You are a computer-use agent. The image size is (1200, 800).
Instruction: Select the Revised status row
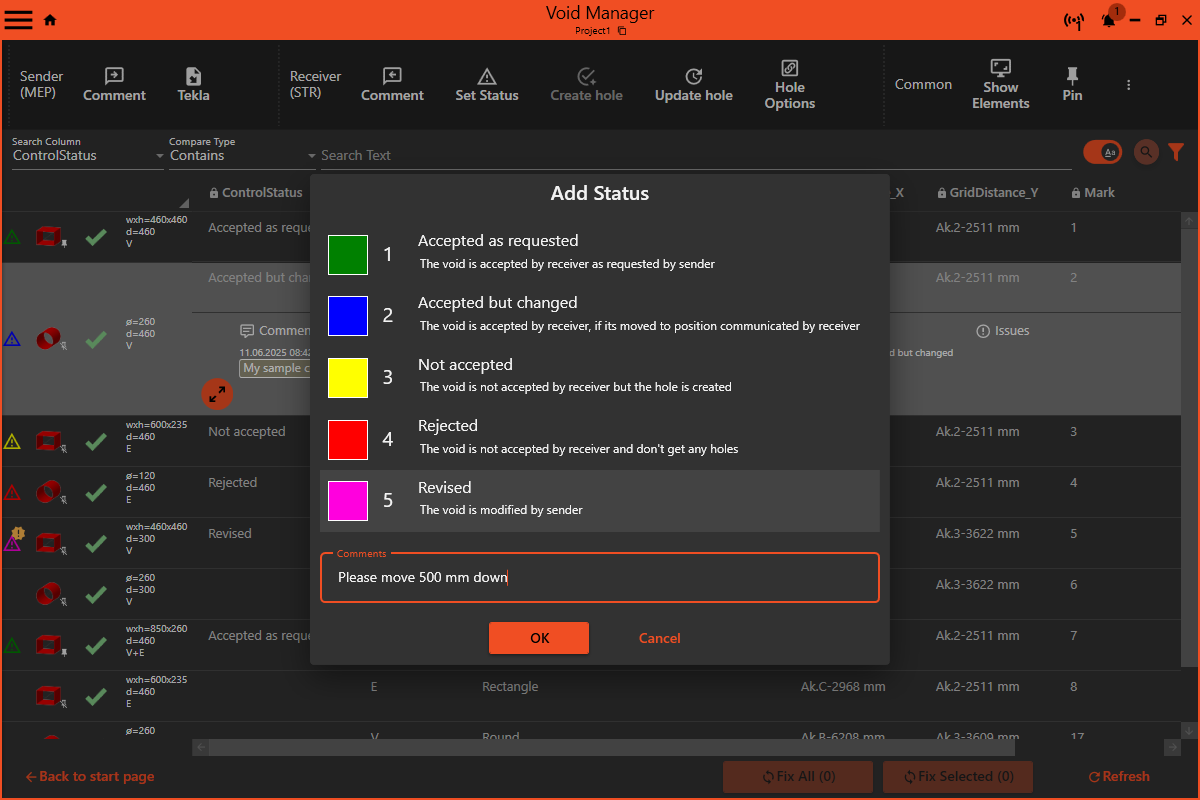600,500
